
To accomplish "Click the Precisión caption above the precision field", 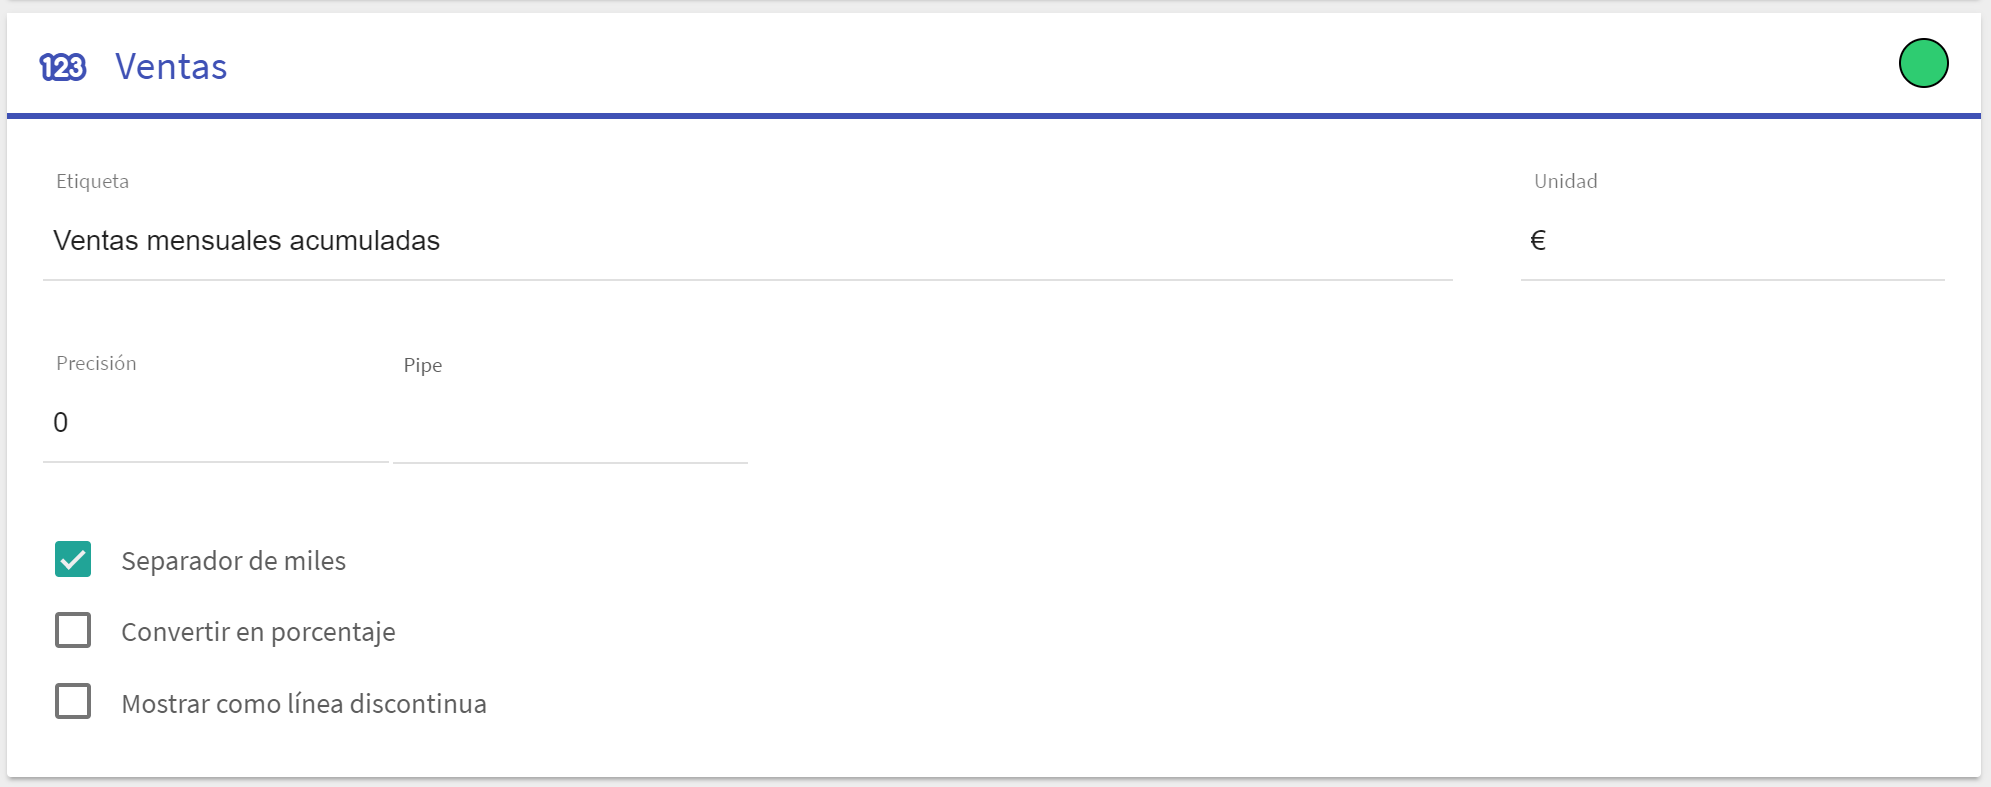I will click(x=96, y=363).
